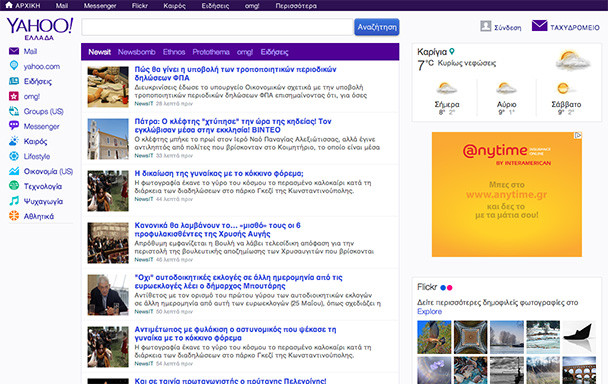
Task: Click the location pin next to Καρίγια
Action: [452, 52]
